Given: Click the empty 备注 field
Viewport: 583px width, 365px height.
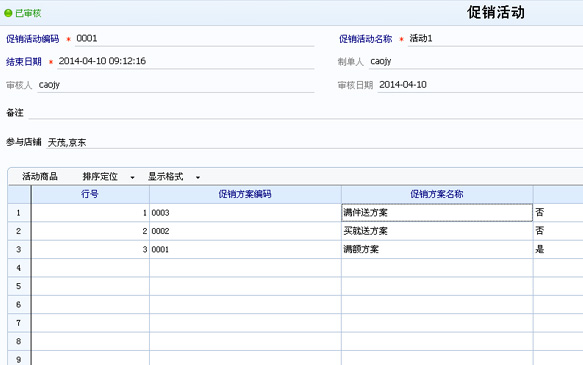Looking at the screenshot, I should pos(305,113).
